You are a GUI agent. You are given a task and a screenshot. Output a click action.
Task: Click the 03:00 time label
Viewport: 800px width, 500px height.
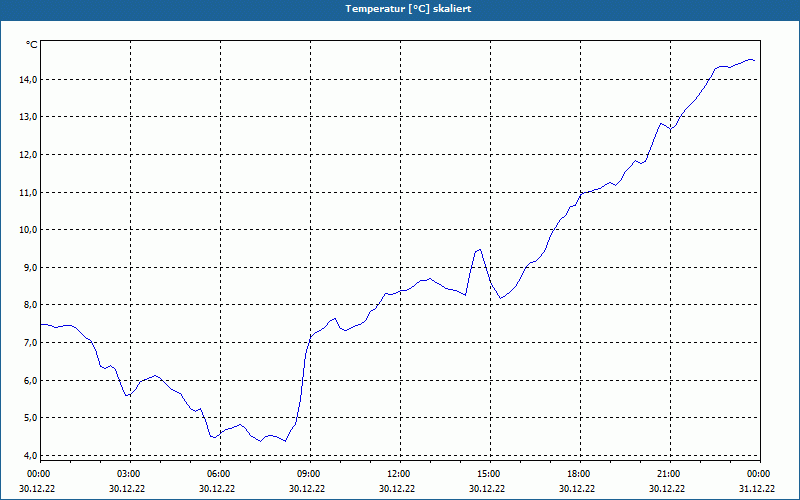point(128,474)
